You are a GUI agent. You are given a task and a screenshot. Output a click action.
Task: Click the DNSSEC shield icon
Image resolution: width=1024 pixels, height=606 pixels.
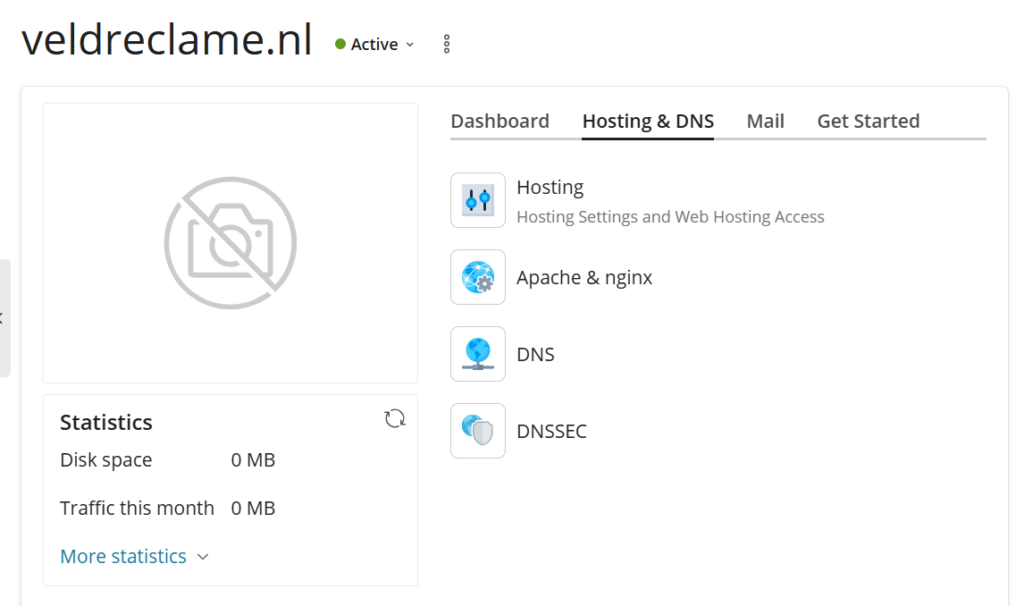click(478, 431)
